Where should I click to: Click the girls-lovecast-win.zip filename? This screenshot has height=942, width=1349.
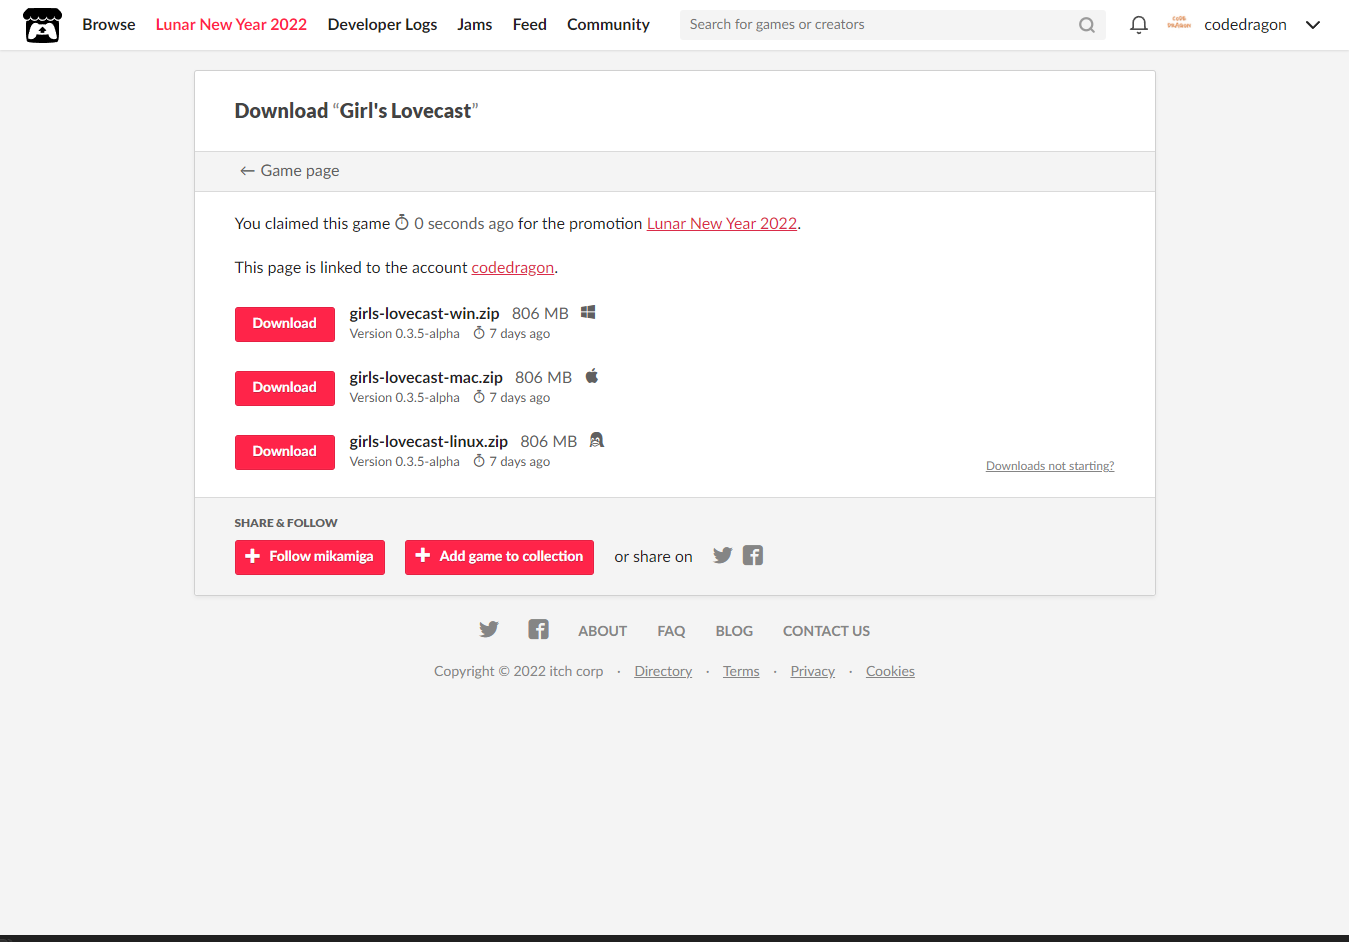click(x=424, y=314)
